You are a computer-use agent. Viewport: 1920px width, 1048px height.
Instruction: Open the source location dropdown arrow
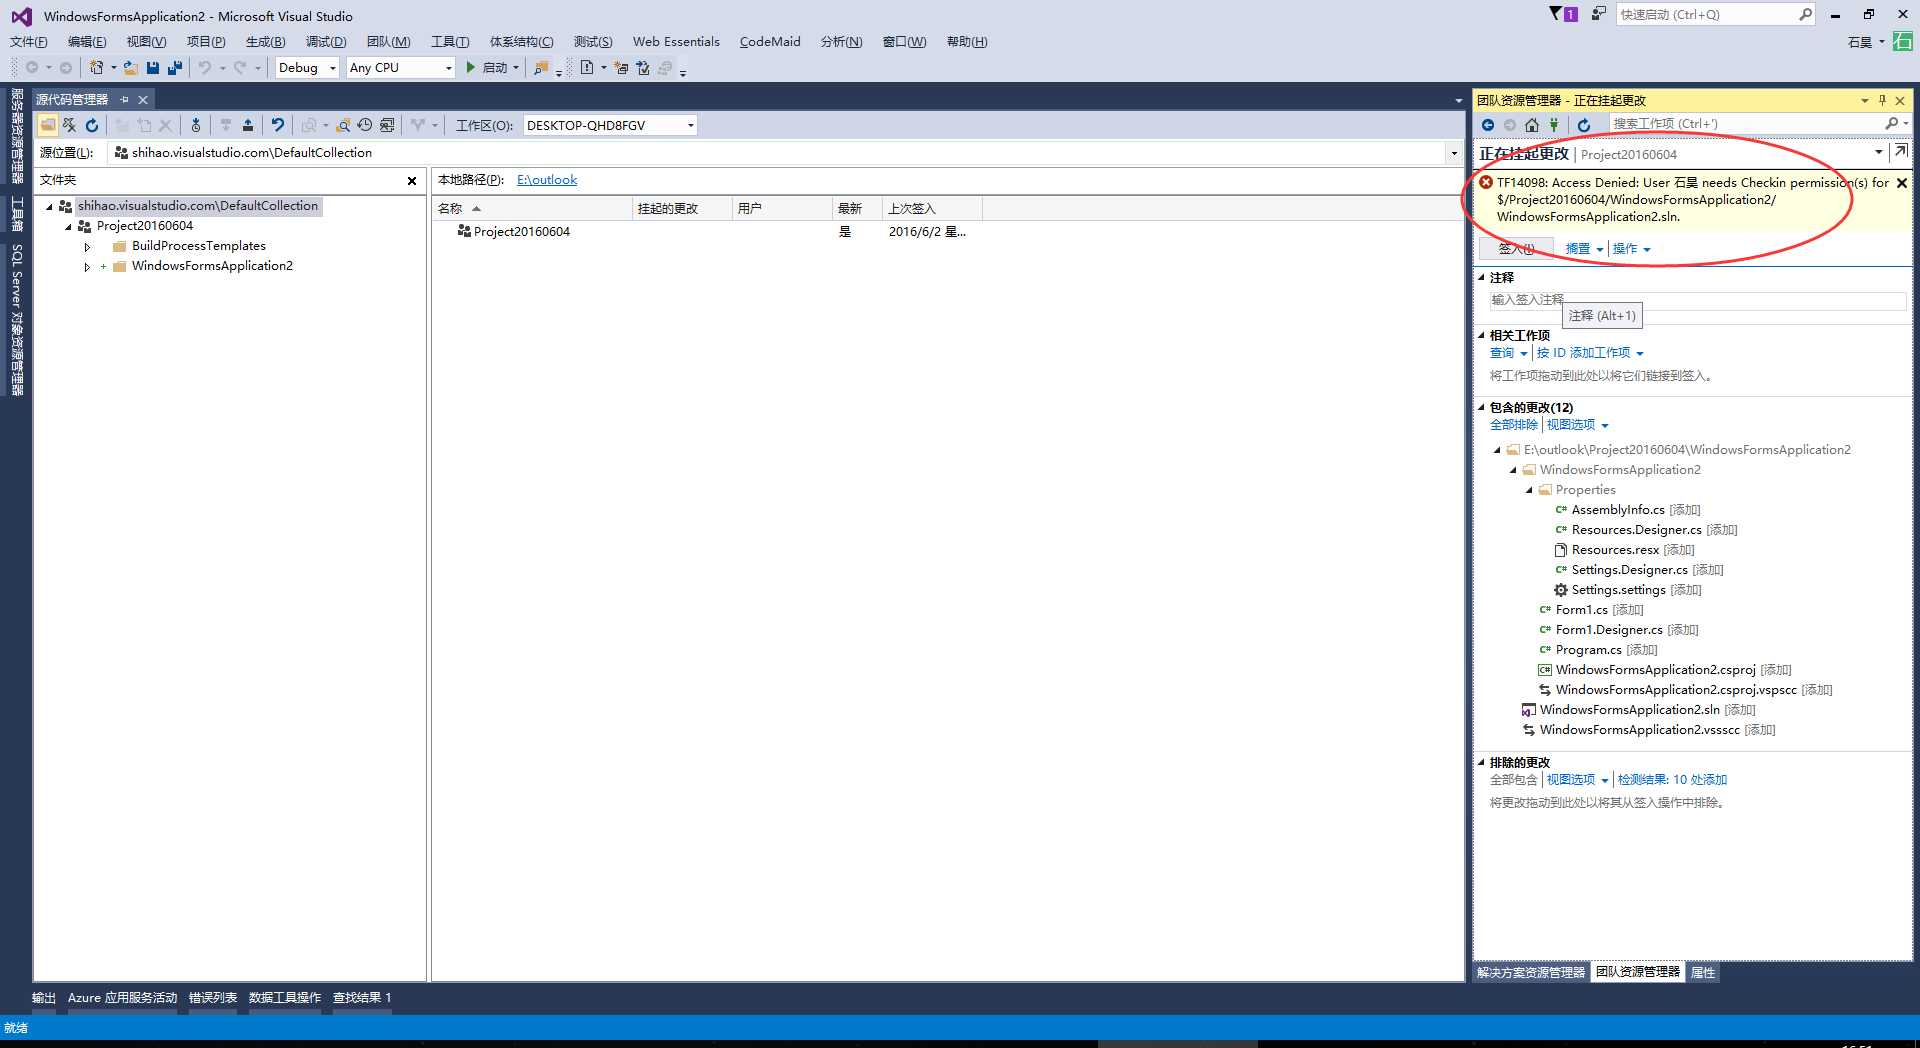coord(1453,153)
